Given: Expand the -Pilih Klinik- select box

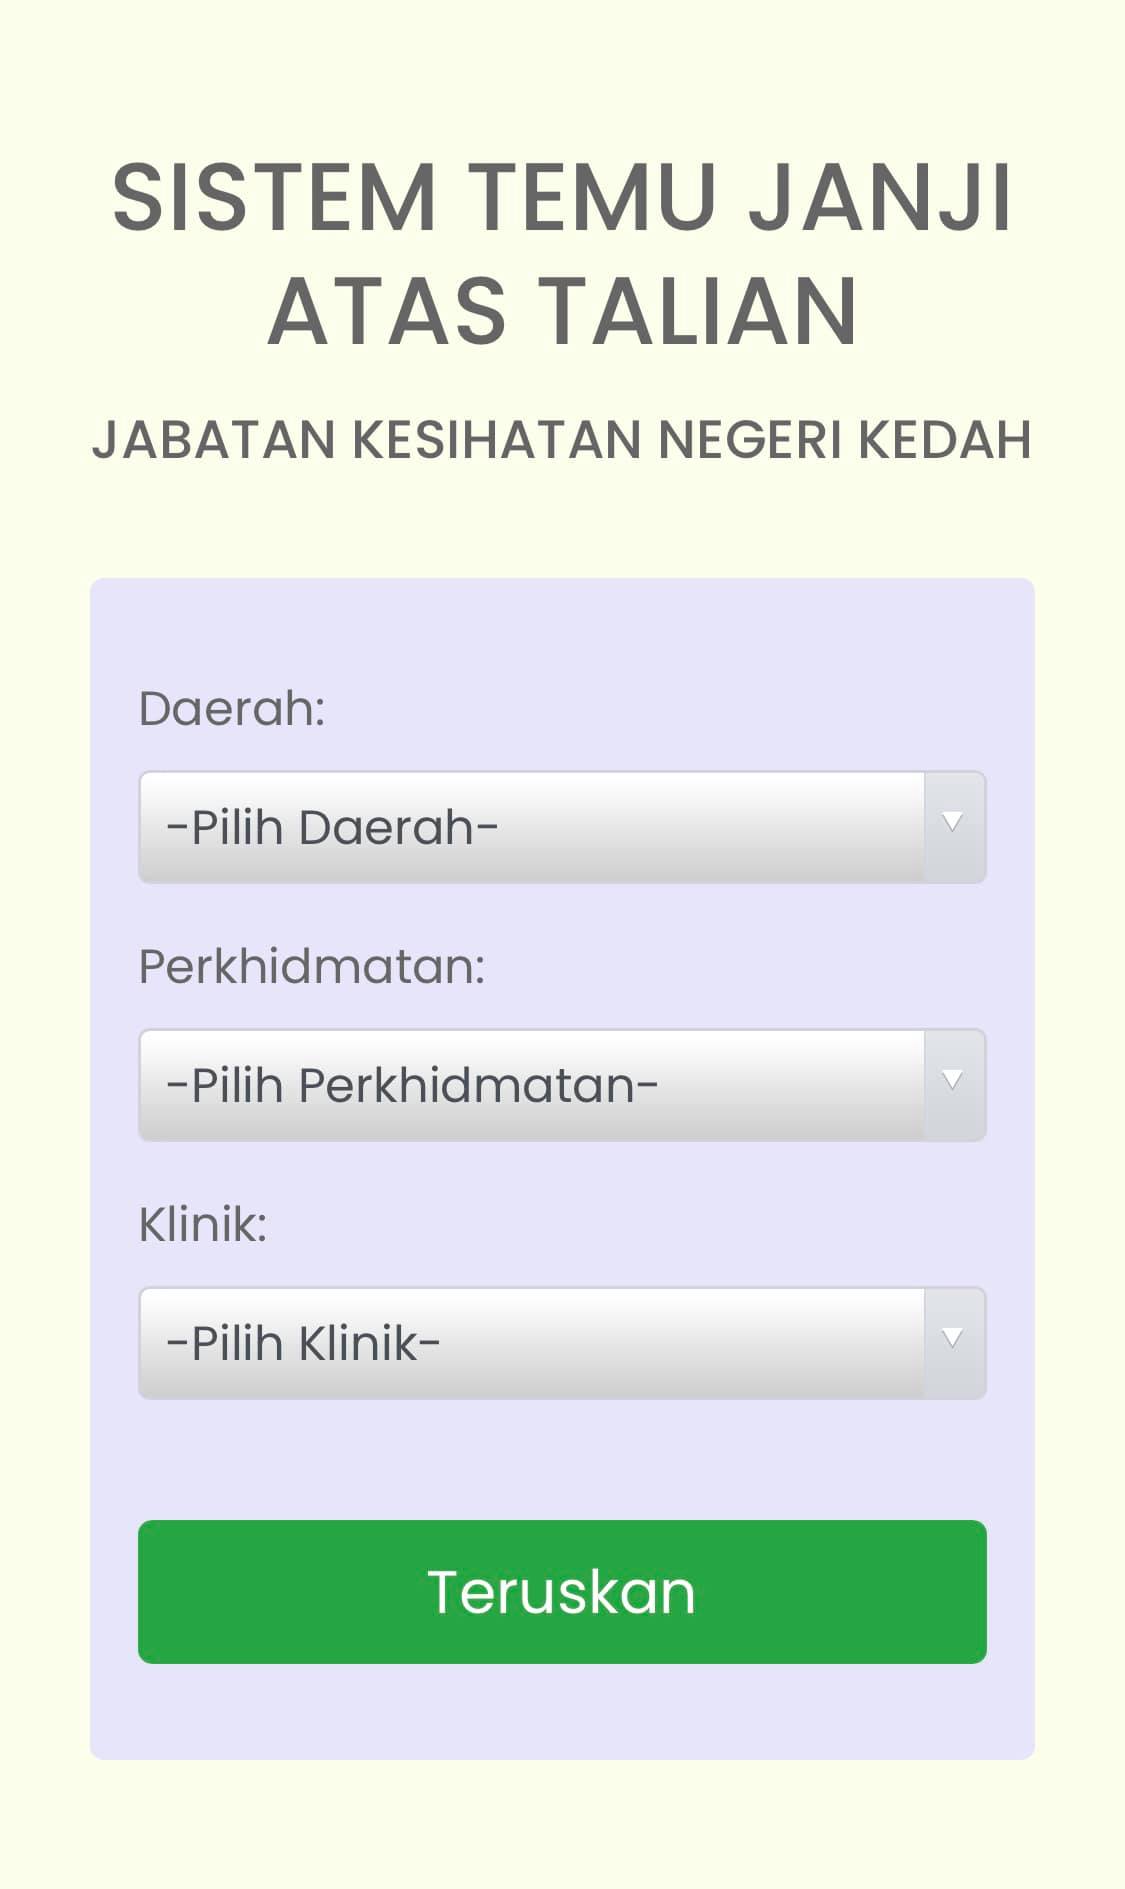Looking at the screenshot, I should tap(562, 1343).
